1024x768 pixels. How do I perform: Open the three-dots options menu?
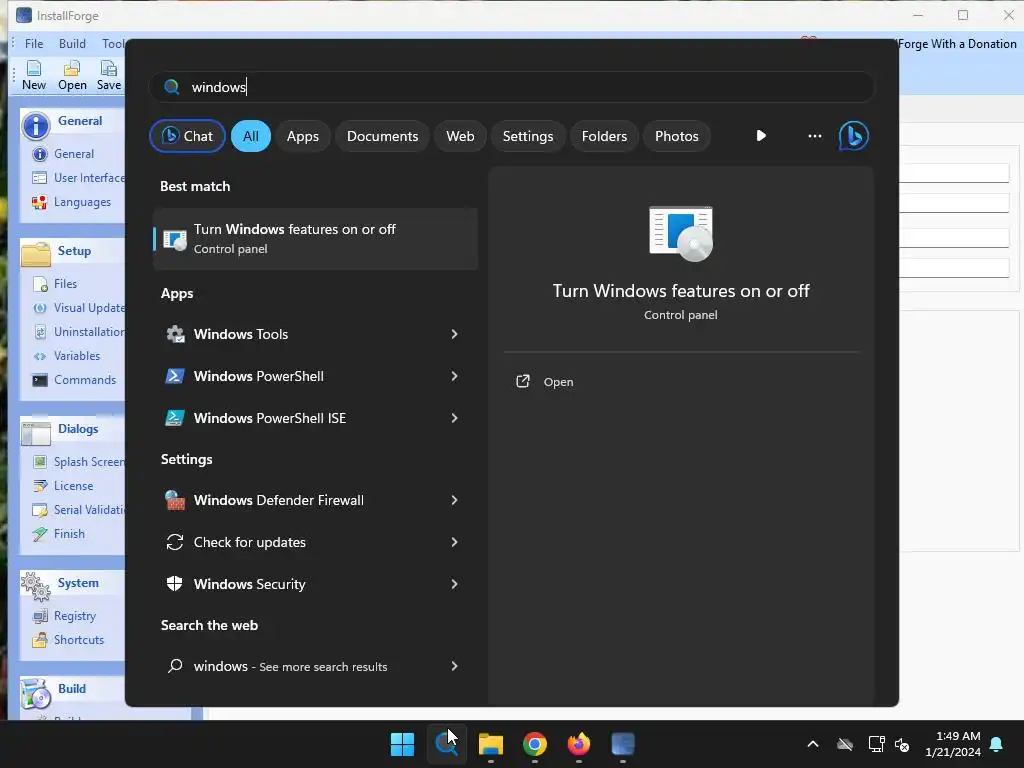(814, 136)
